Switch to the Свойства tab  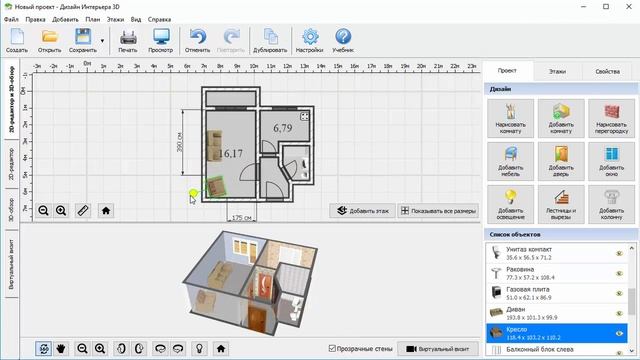[607, 71]
